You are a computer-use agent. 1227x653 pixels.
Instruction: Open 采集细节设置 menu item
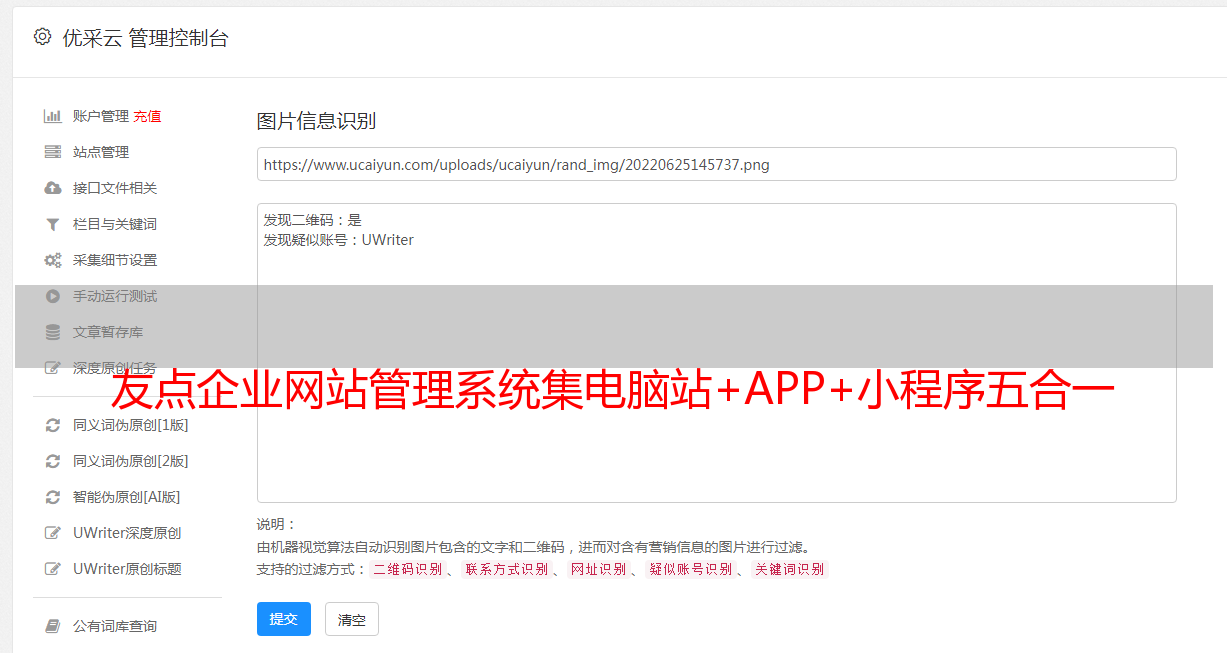pos(115,260)
